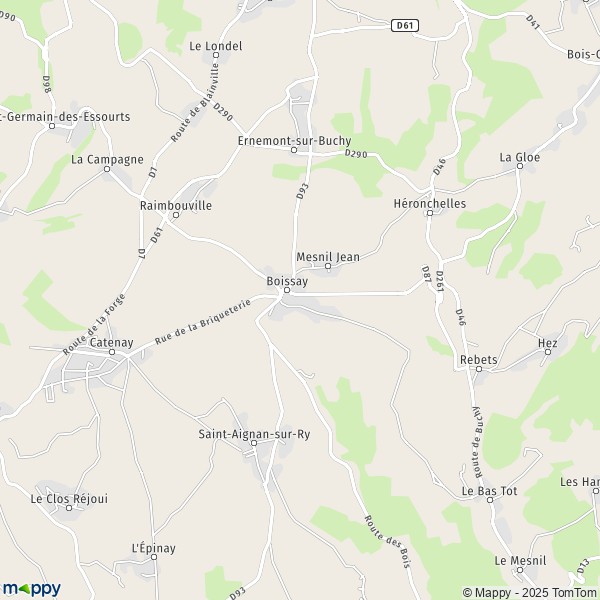Click the Le Londel hamlet marker

(216, 55)
